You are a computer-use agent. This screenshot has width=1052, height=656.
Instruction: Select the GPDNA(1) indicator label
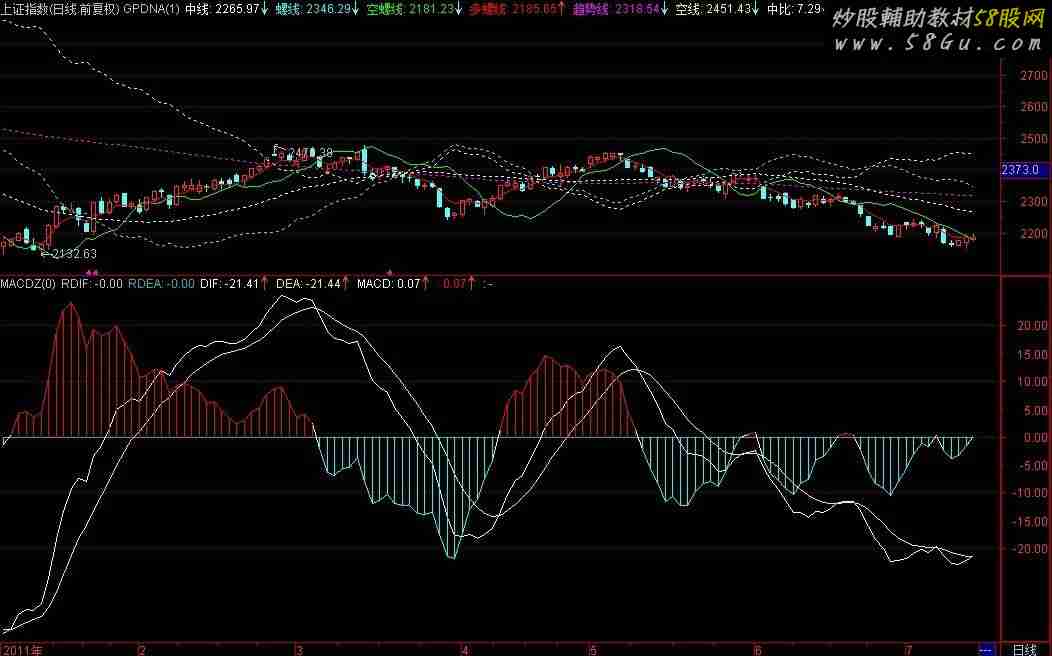pos(151,8)
